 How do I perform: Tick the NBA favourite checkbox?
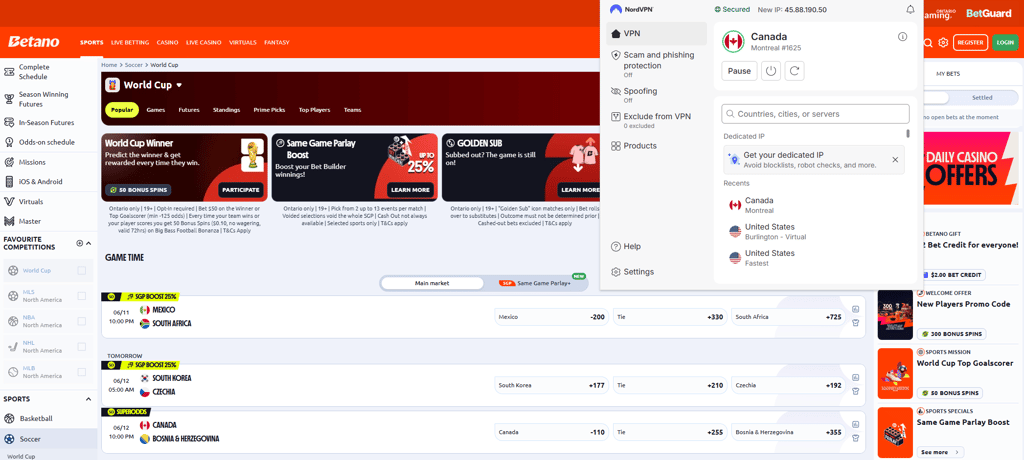point(82,321)
